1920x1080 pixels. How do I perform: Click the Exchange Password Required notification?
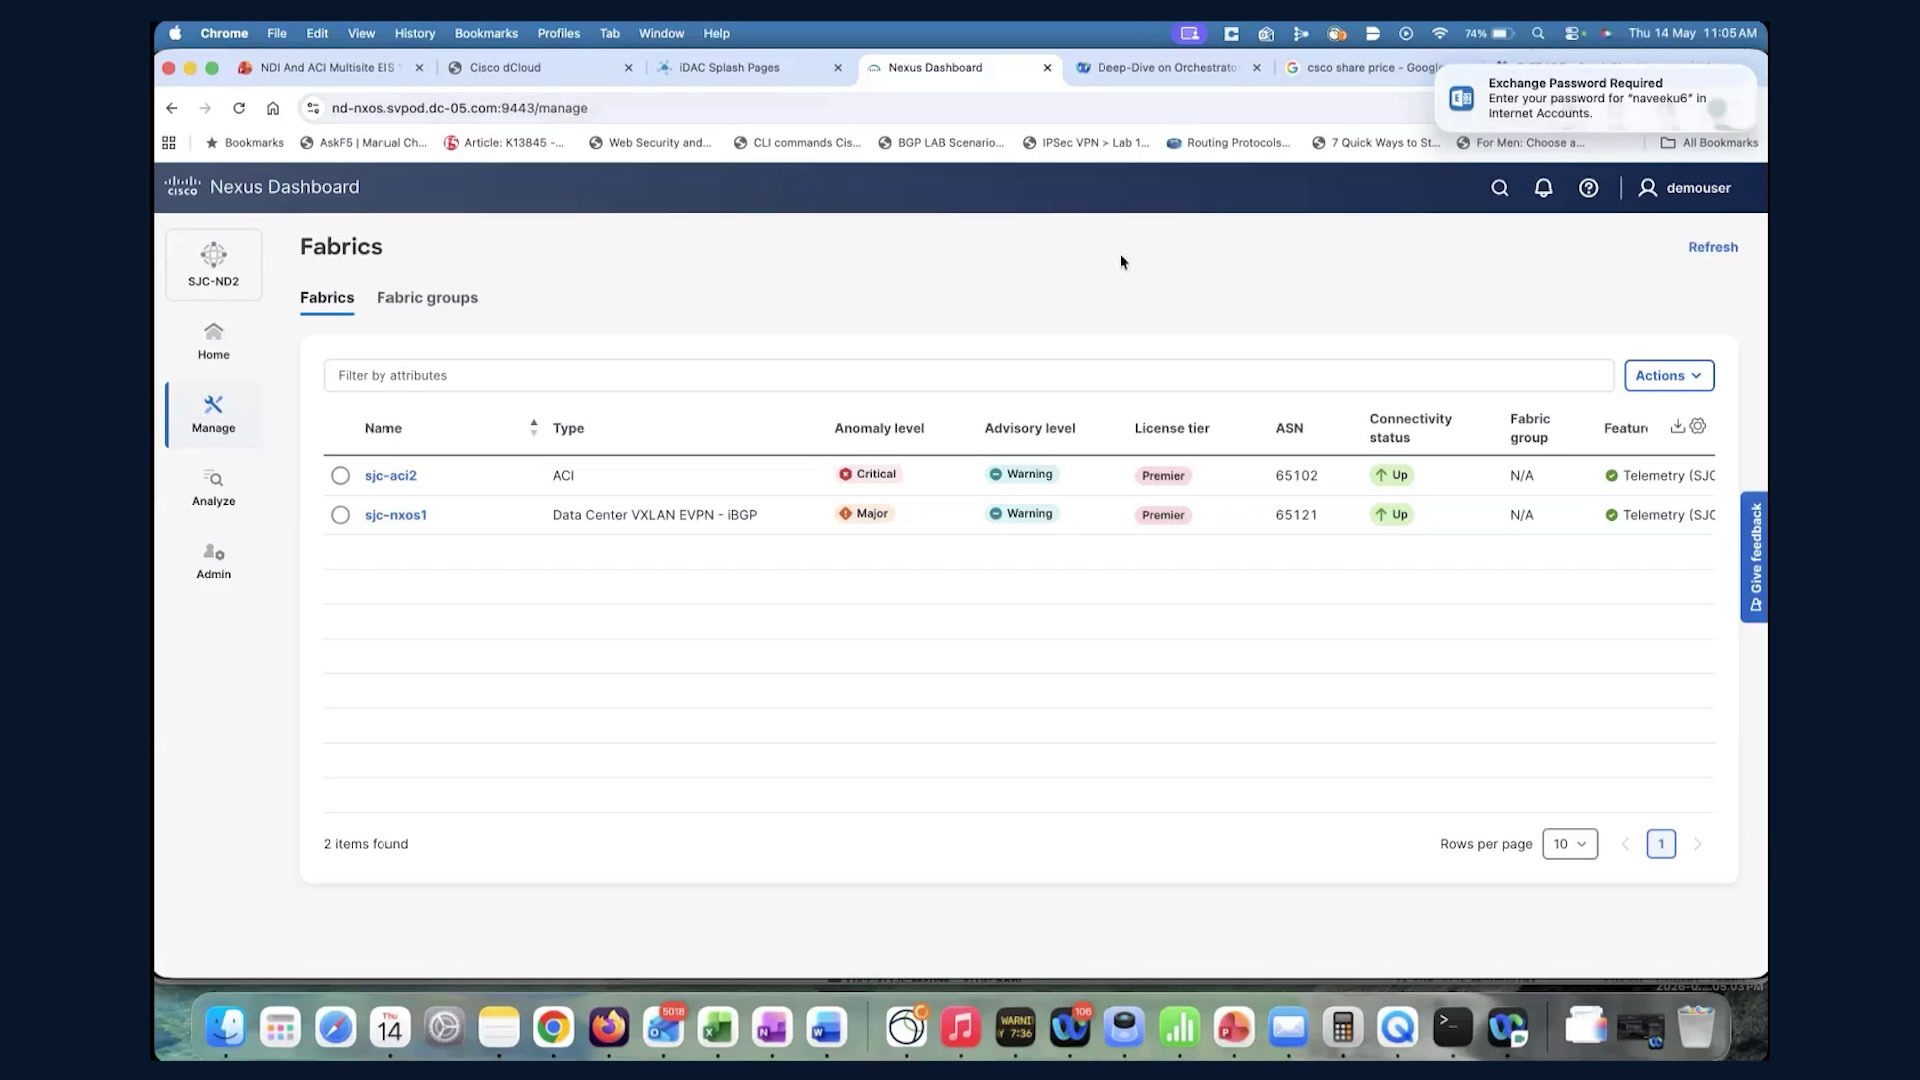point(1595,98)
